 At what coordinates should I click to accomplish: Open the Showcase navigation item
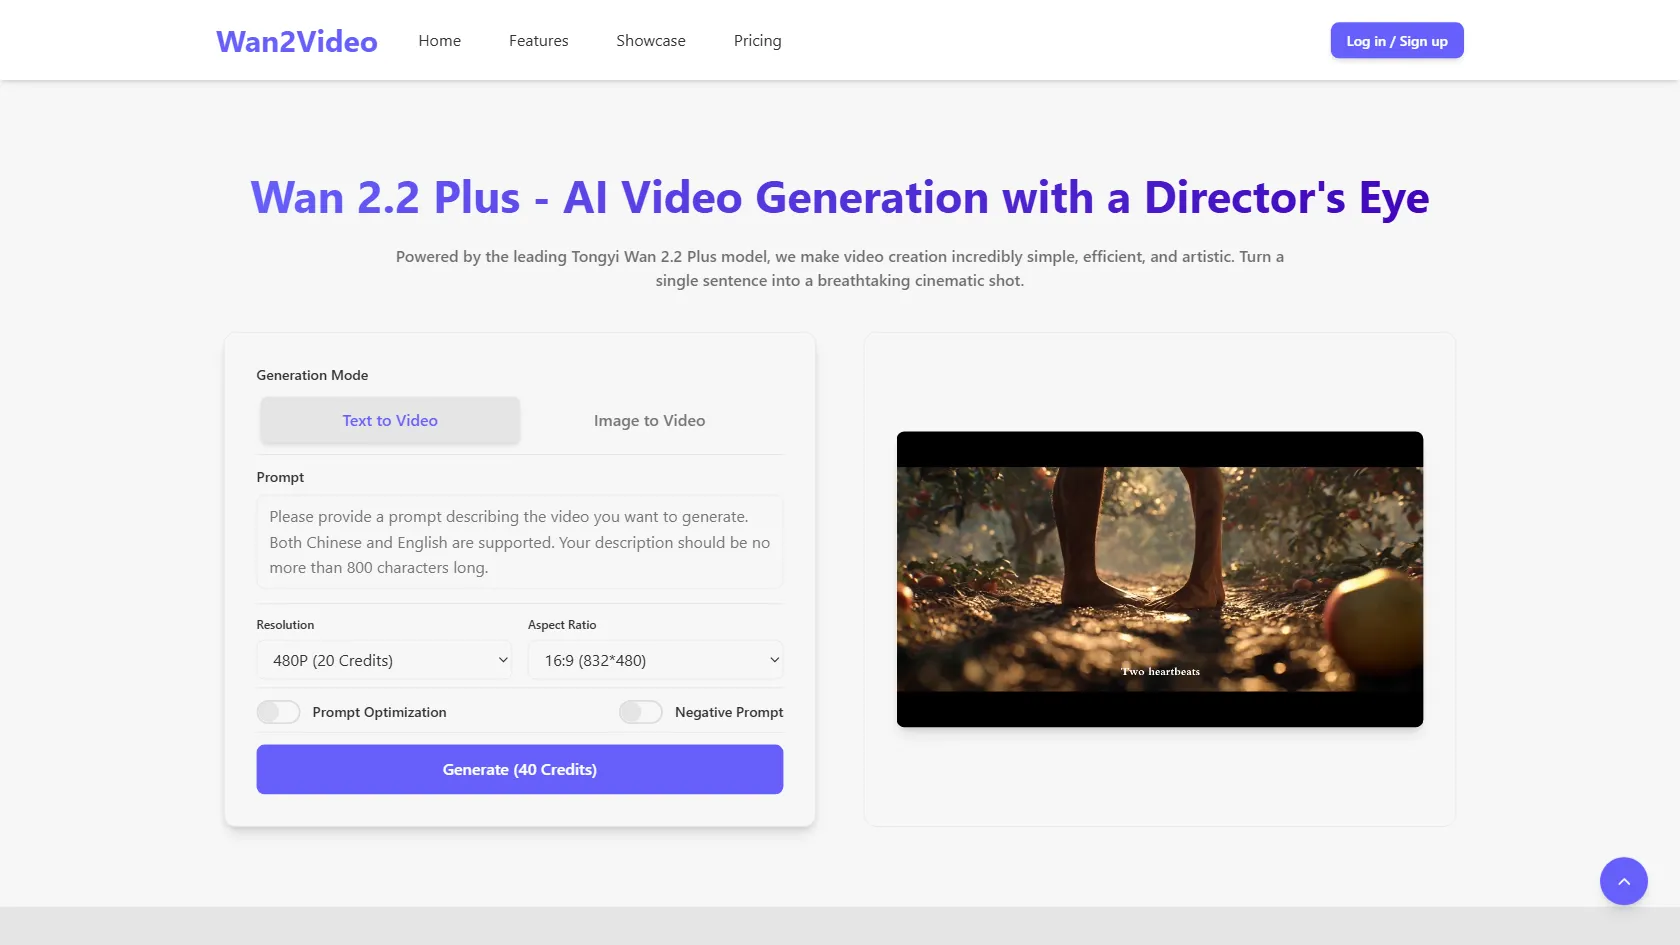tap(651, 41)
